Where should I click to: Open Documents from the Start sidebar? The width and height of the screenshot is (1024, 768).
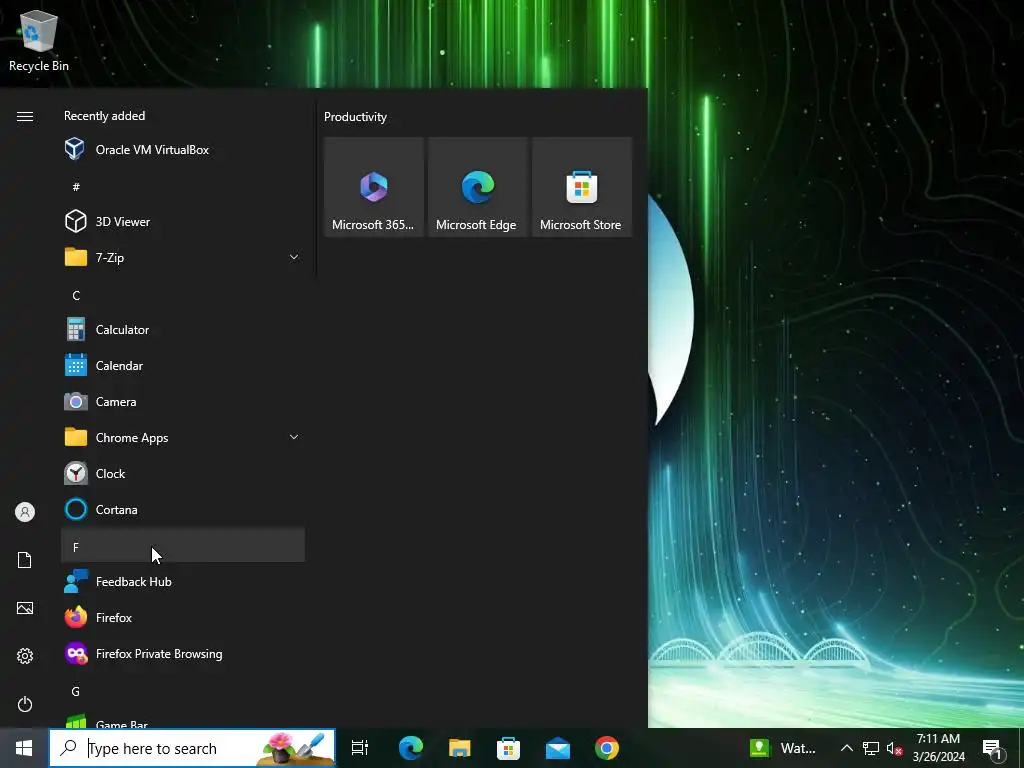pos(25,560)
